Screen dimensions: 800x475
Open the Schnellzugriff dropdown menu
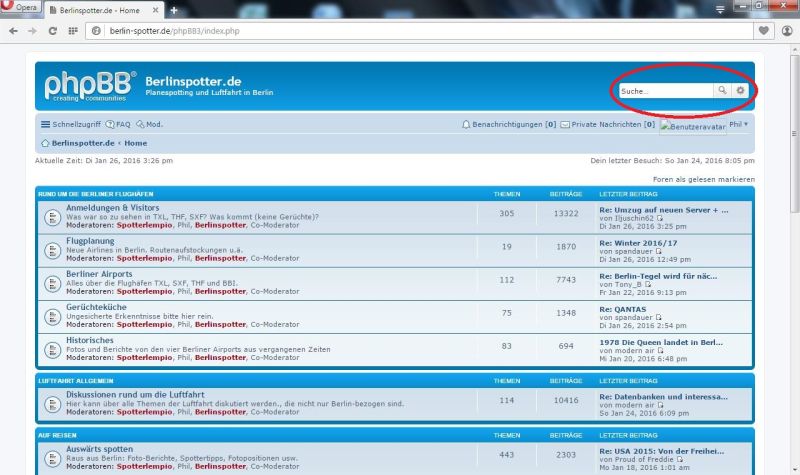pos(71,124)
